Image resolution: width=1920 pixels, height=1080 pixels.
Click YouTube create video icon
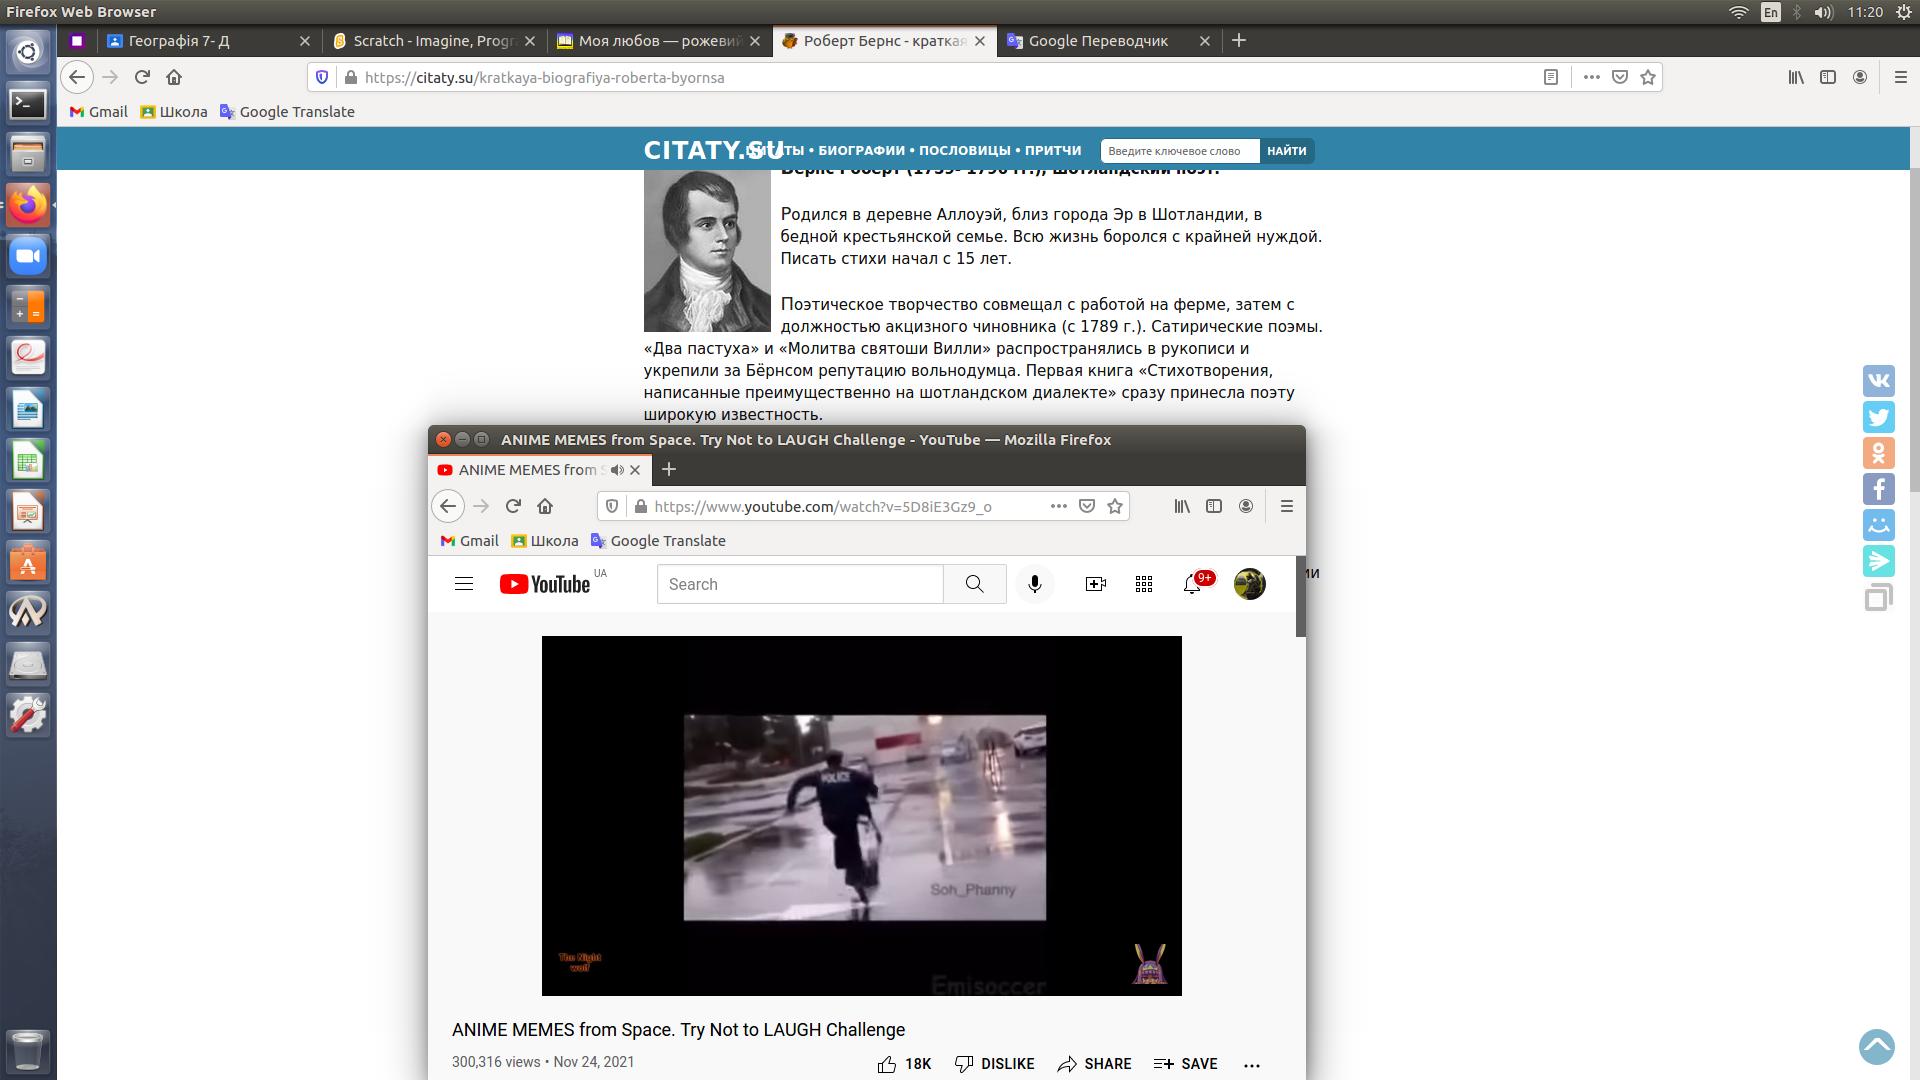(x=1095, y=584)
